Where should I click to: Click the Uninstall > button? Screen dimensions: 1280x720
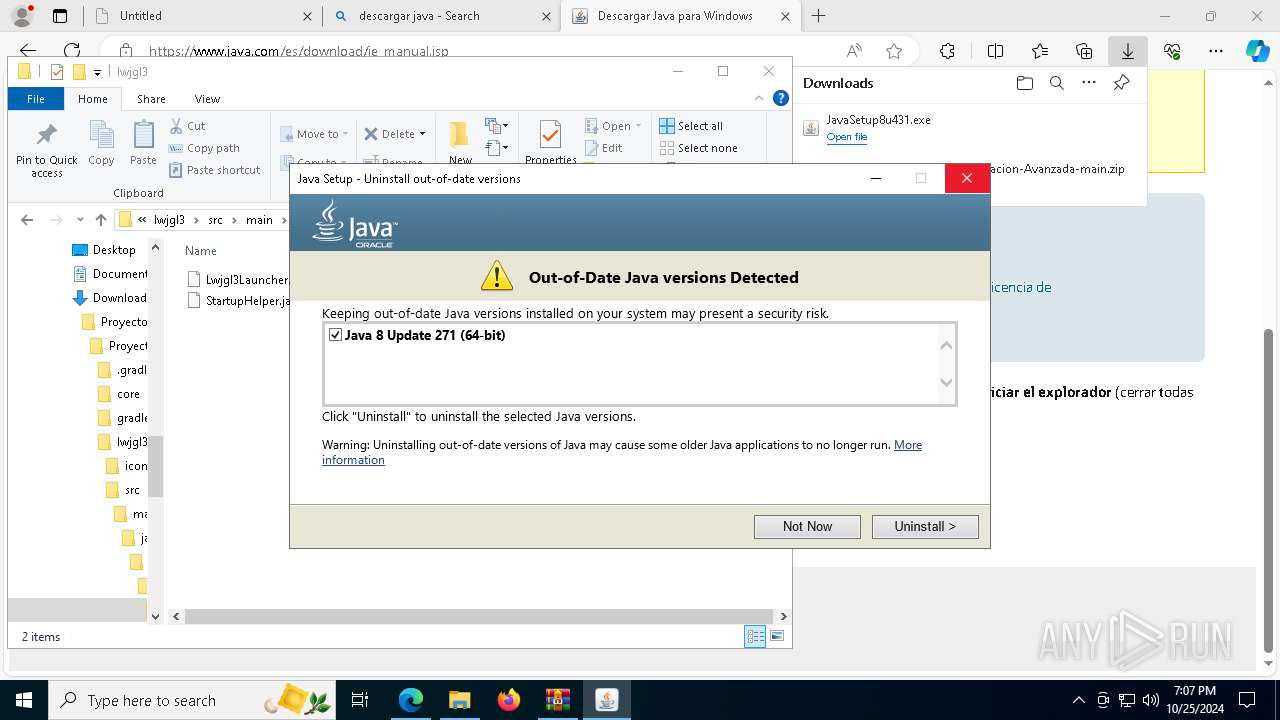pos(925,526)
